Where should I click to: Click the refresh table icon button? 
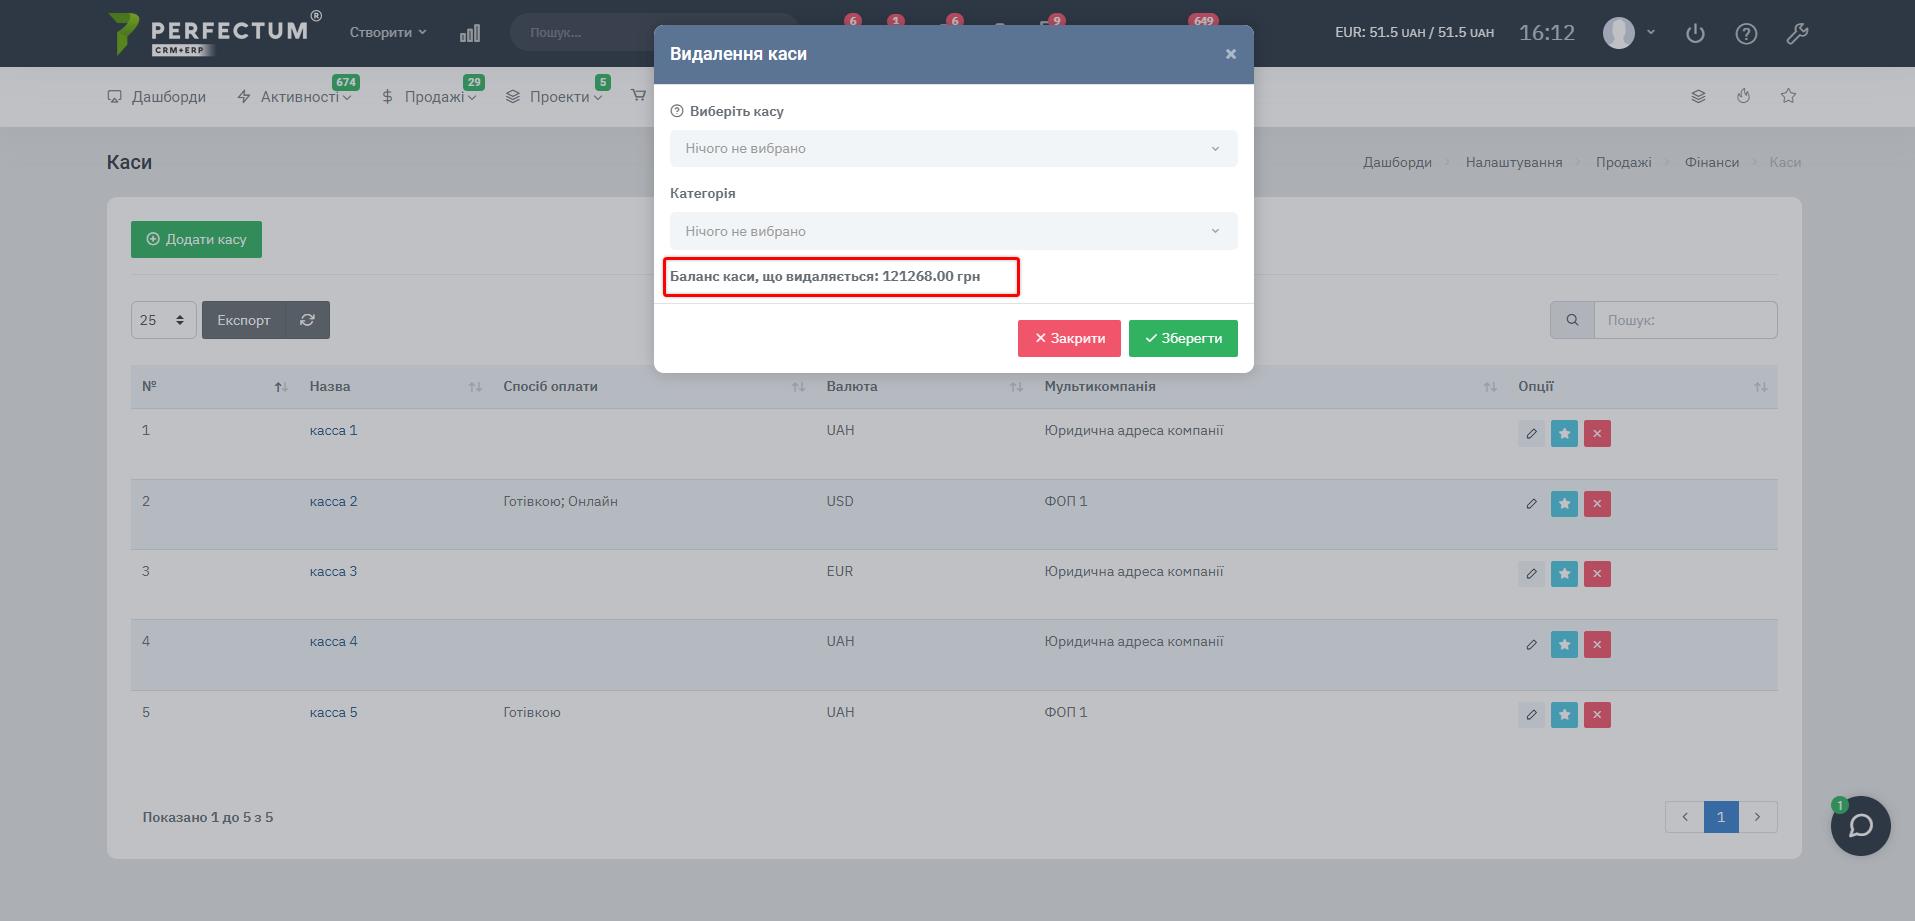point(307,320)
